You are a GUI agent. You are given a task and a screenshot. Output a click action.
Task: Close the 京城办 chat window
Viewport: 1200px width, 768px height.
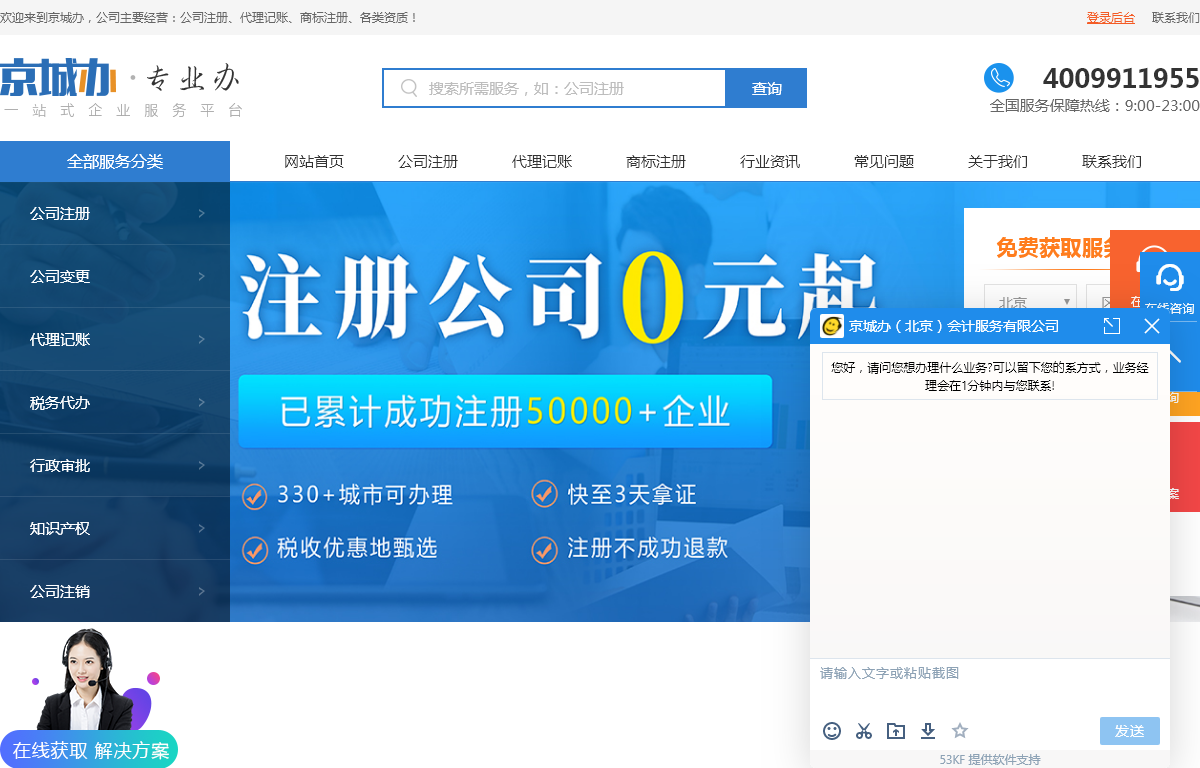pos(1152,326)
